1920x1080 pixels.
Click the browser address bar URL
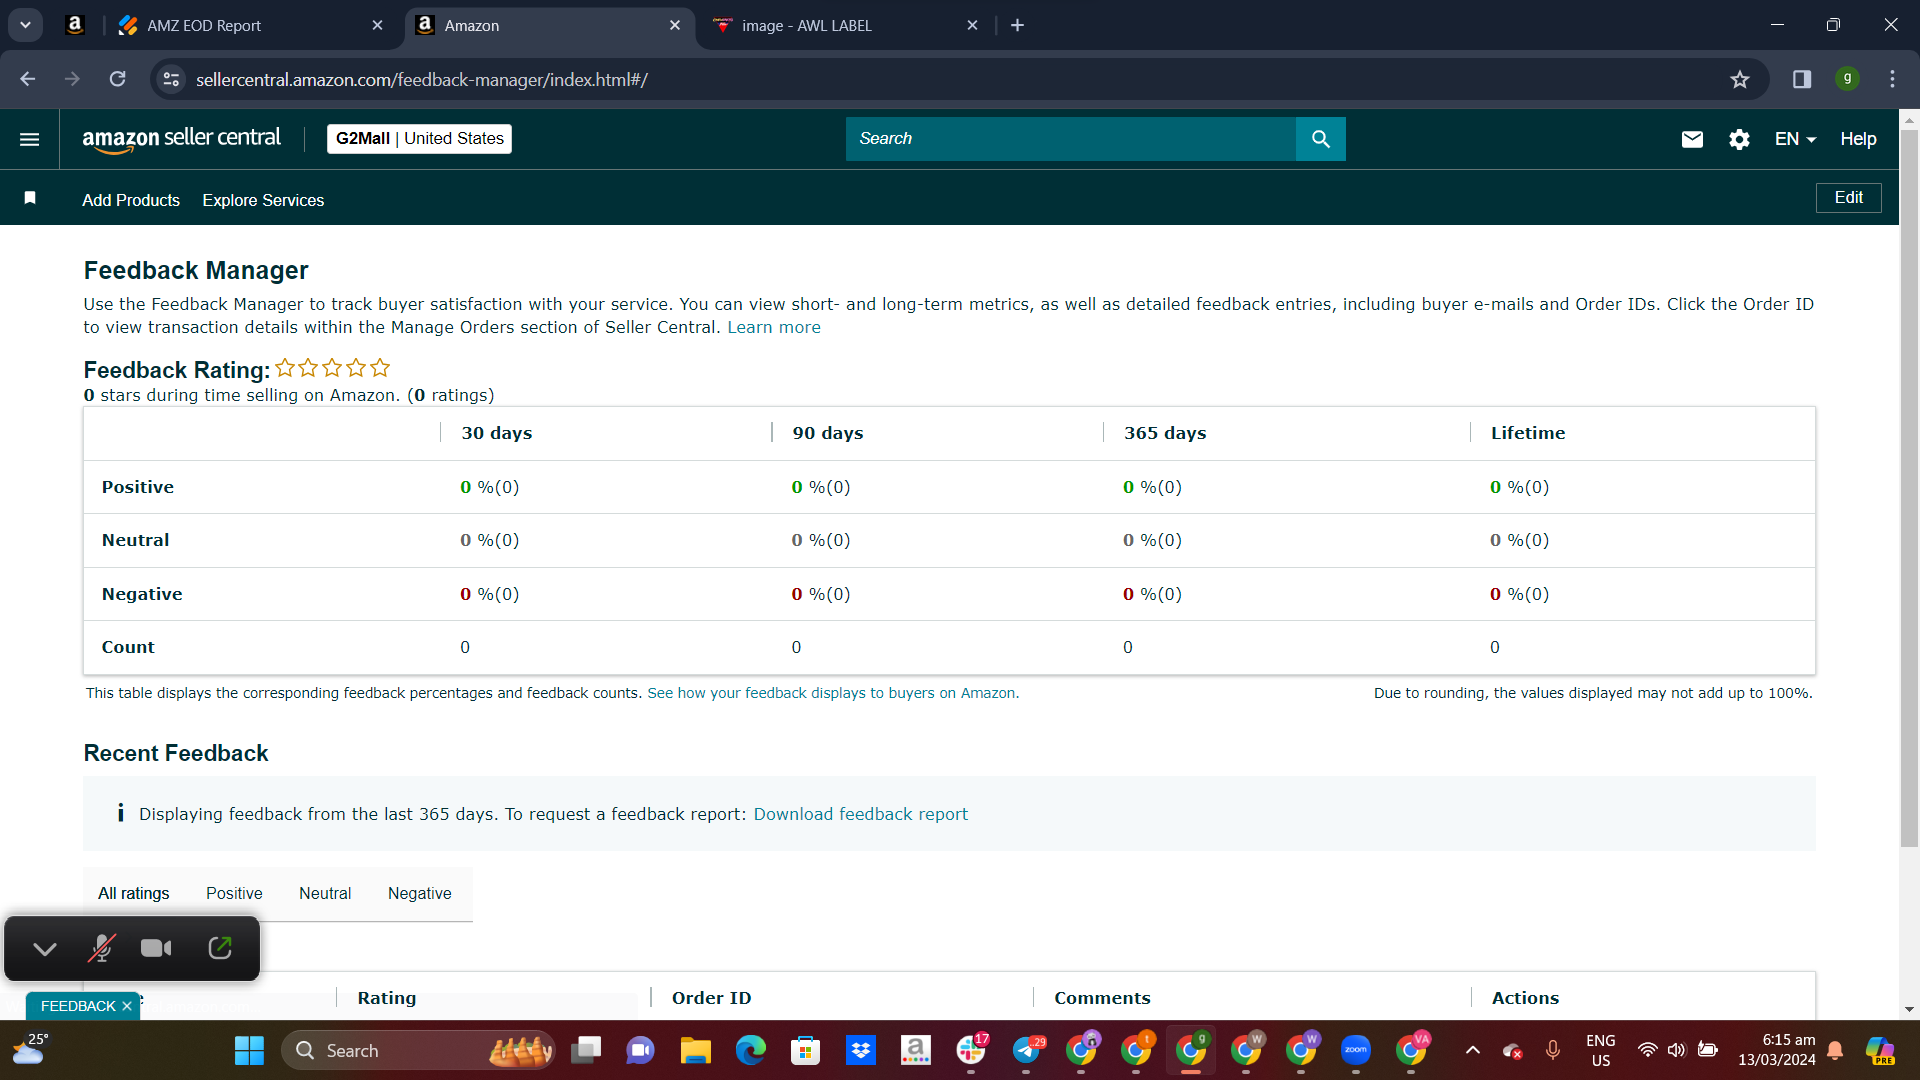[421, 80]
